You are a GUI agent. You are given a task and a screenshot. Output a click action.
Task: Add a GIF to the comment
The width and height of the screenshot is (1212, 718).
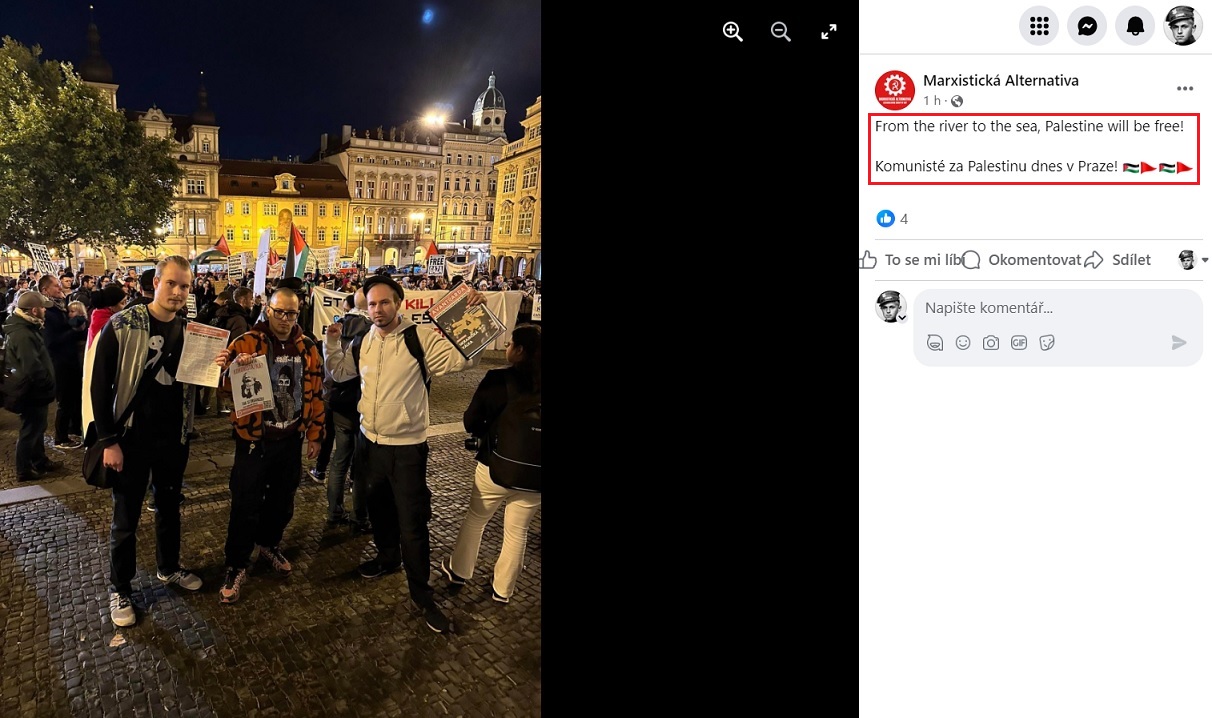1019,343
